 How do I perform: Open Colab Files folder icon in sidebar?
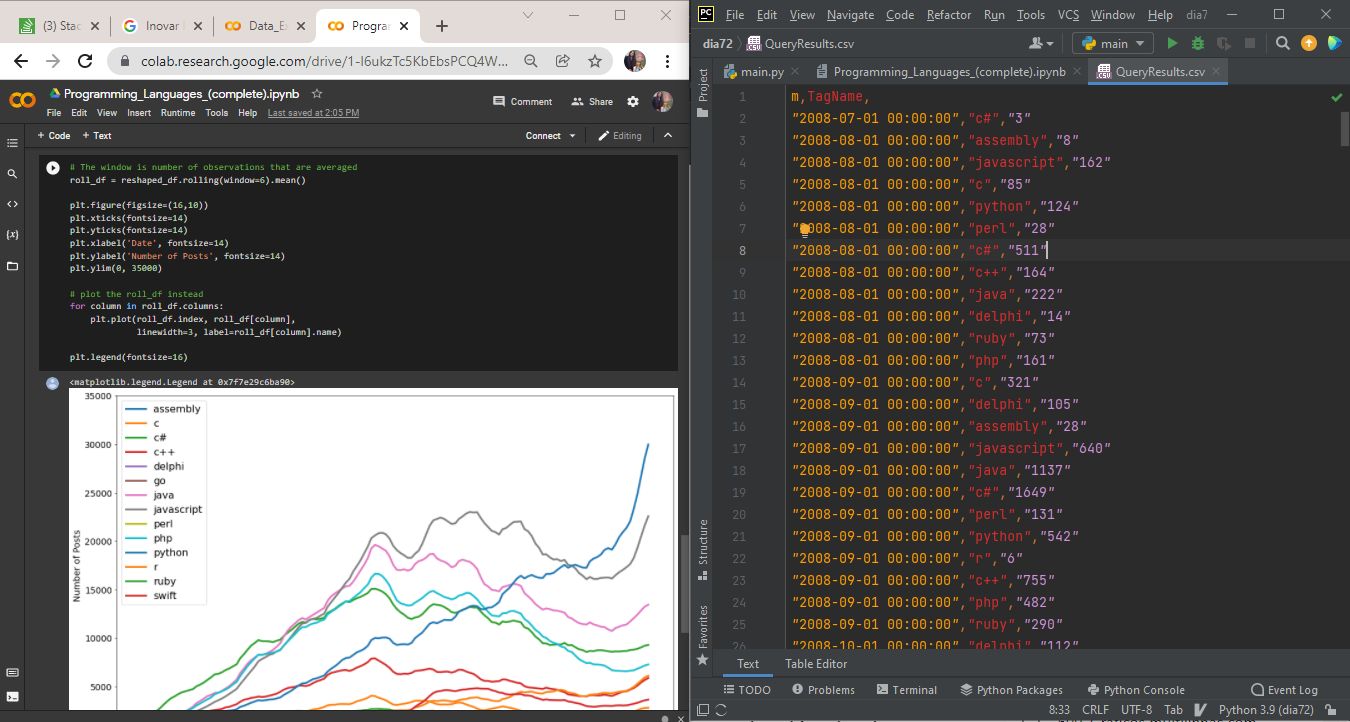pyautogui.click(x=13, y=266)
